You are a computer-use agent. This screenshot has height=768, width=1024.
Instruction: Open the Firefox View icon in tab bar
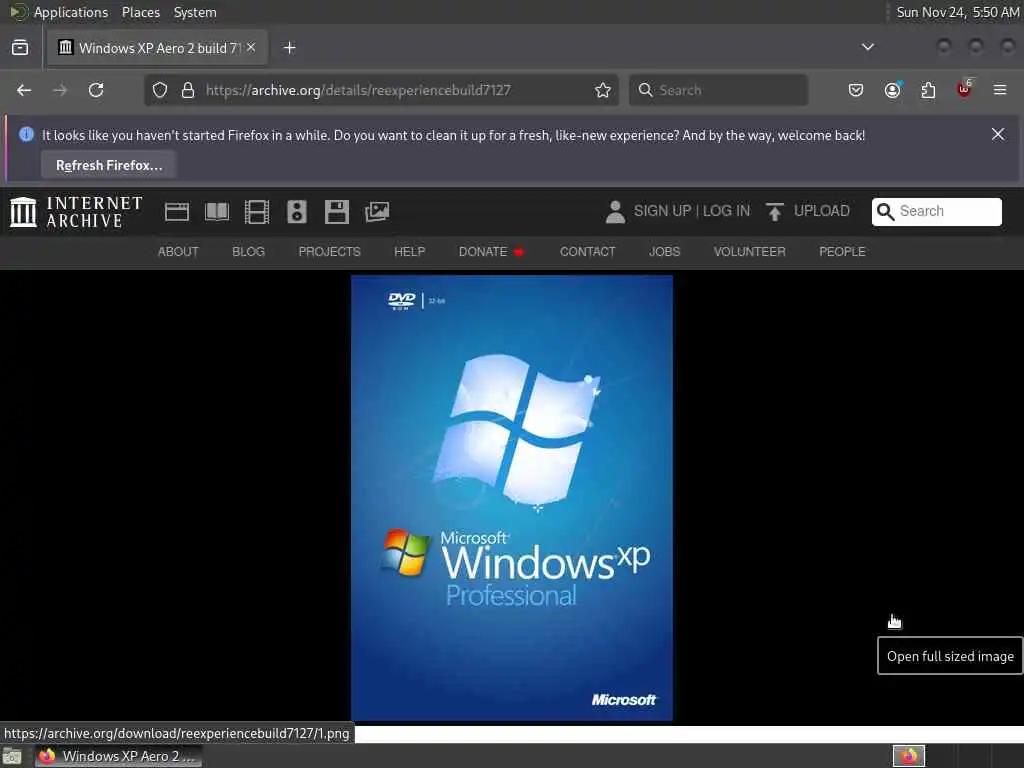[x=20, y=48]
